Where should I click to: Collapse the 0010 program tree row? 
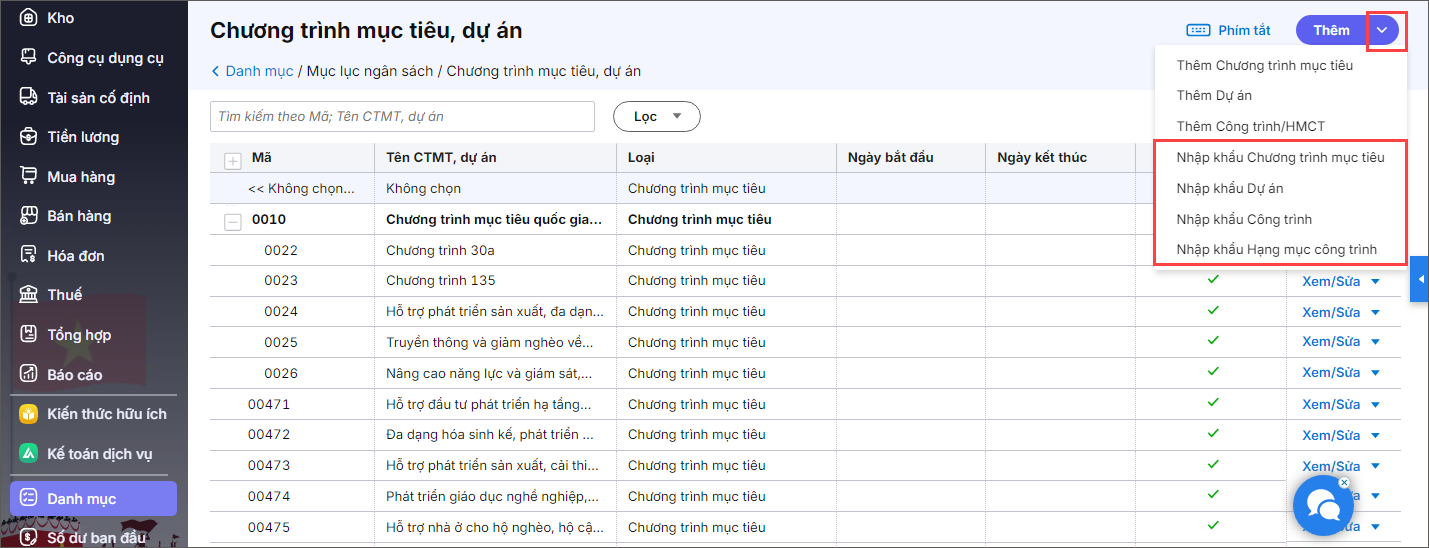click(x=233, y=221)
